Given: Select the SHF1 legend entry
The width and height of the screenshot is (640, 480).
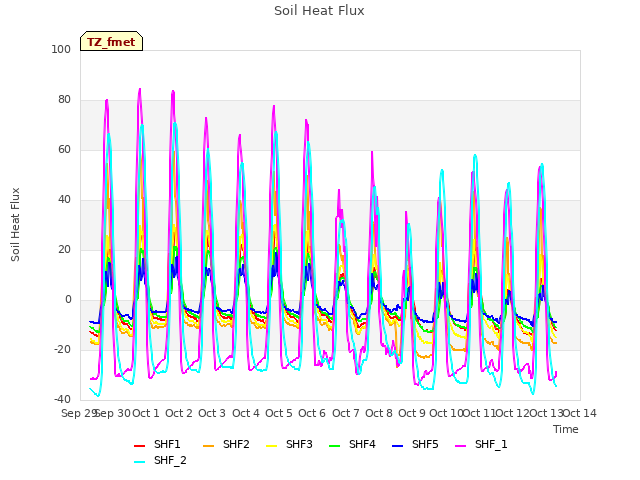Looking at the screenshot, I should point(157,444).
